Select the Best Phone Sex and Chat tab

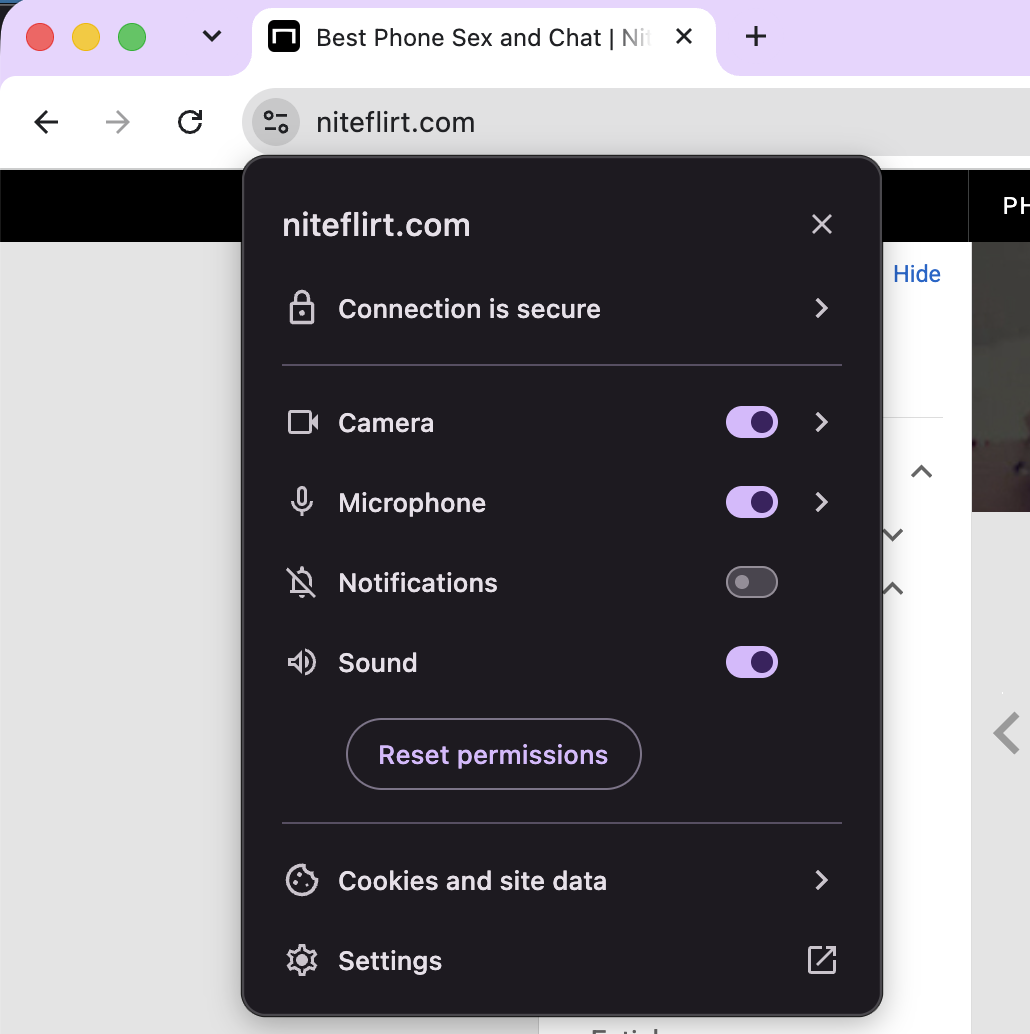click(x=483, y=38)
